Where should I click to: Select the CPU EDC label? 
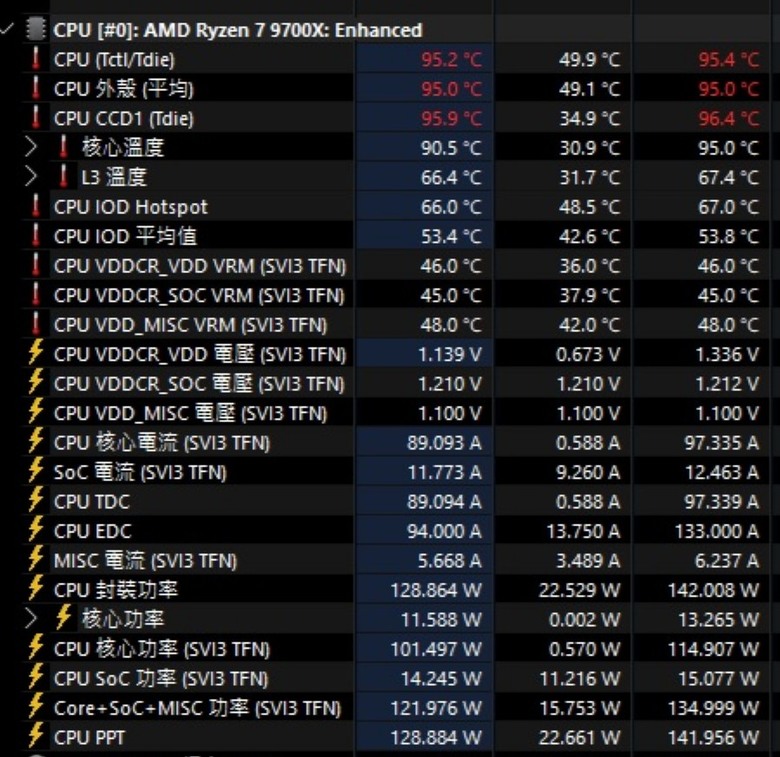93,531
